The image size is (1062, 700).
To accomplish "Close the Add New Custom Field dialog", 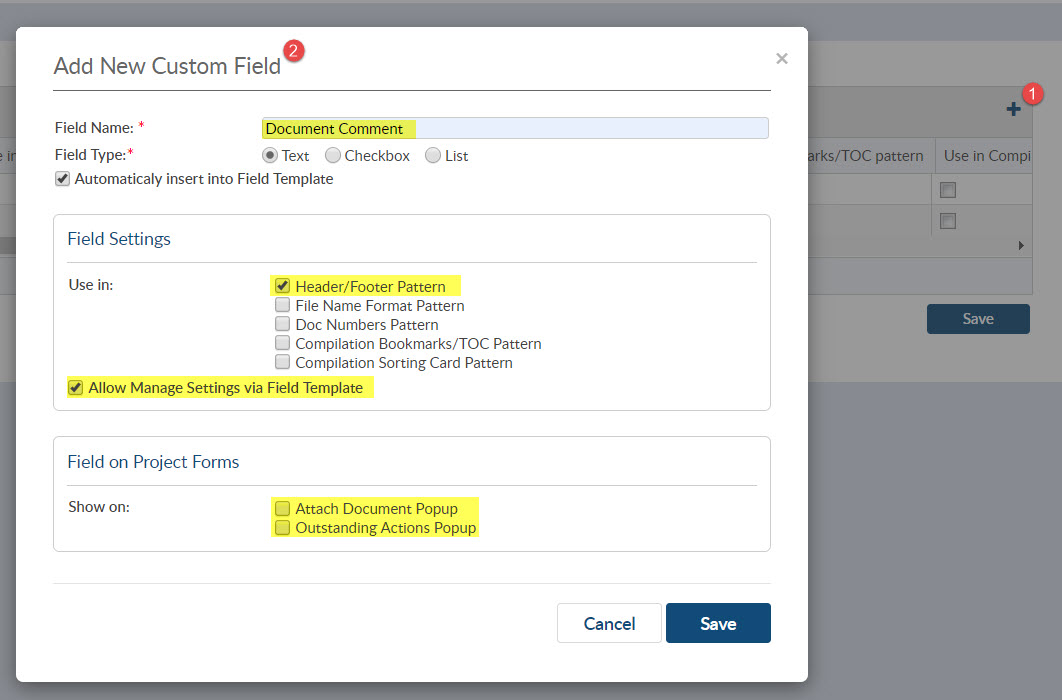I will (782, 59).
